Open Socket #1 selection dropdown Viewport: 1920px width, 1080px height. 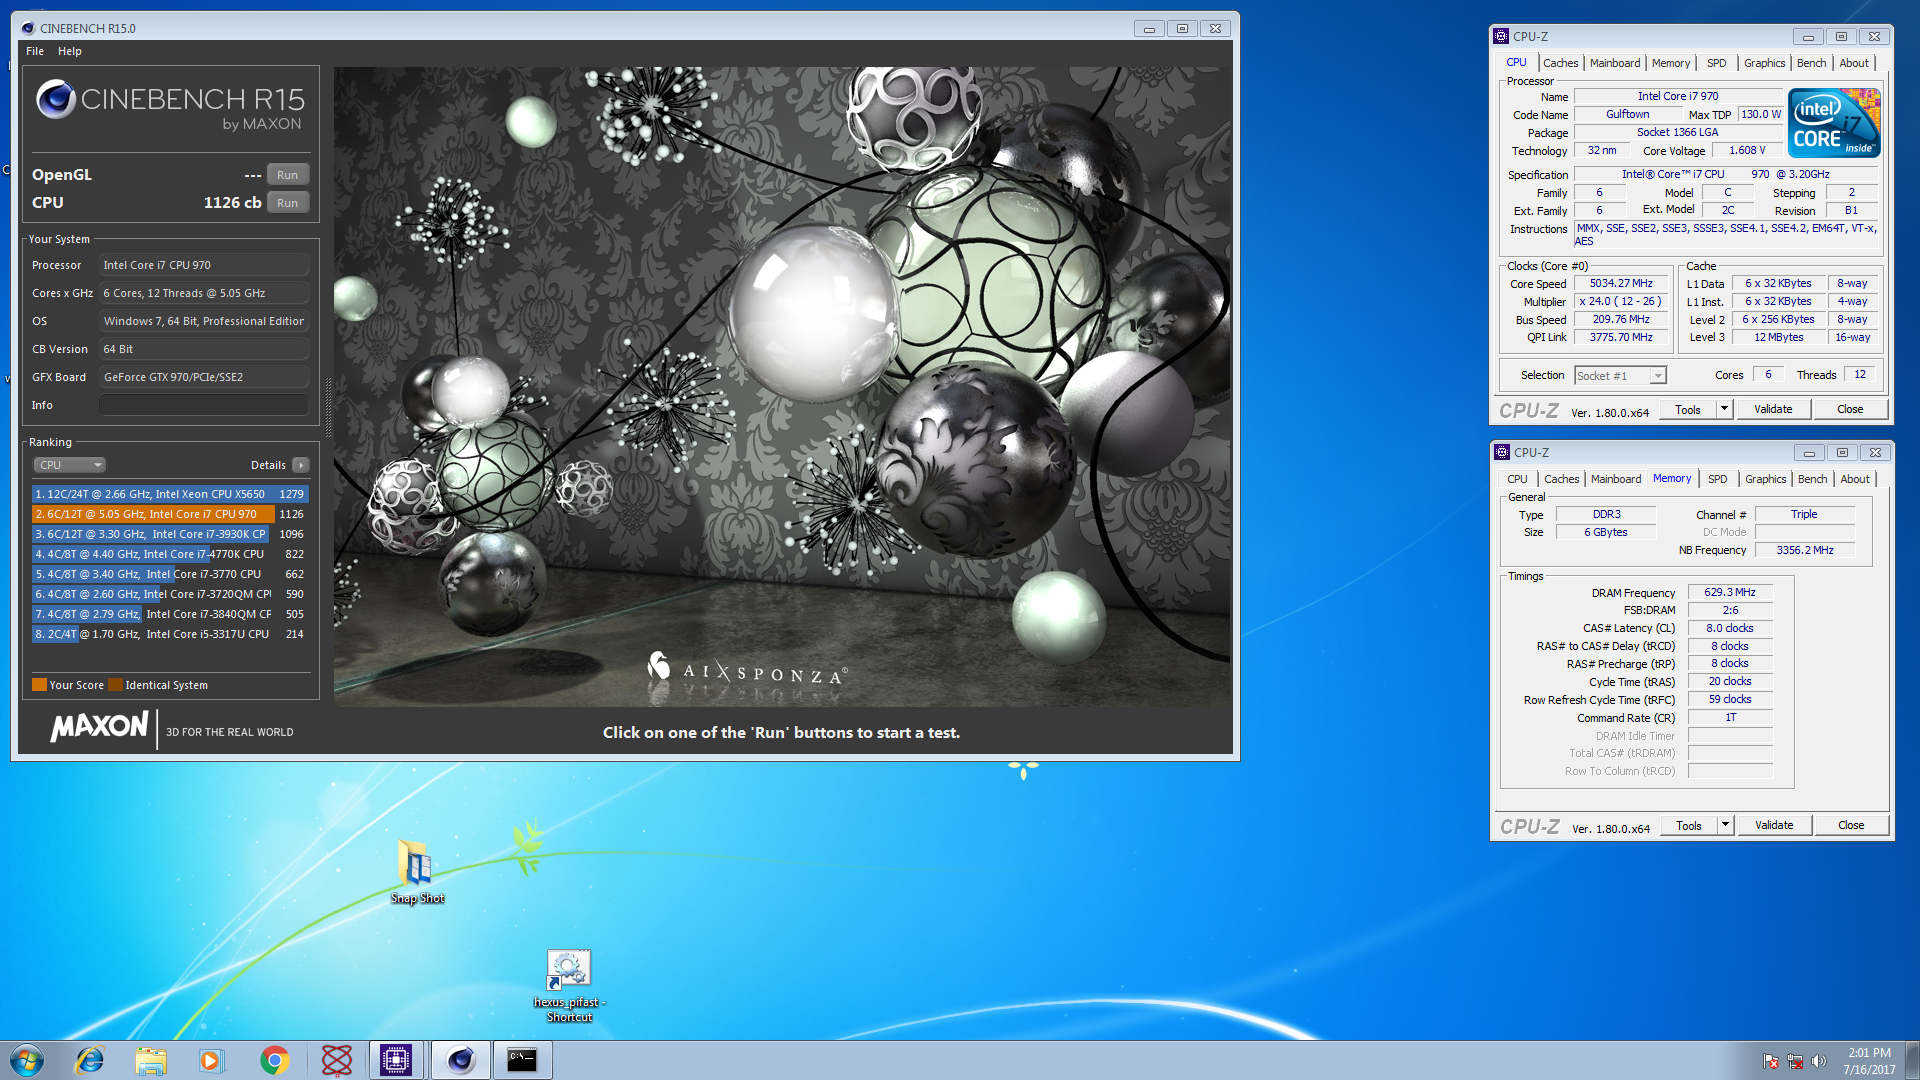[x=1620, y=376]
